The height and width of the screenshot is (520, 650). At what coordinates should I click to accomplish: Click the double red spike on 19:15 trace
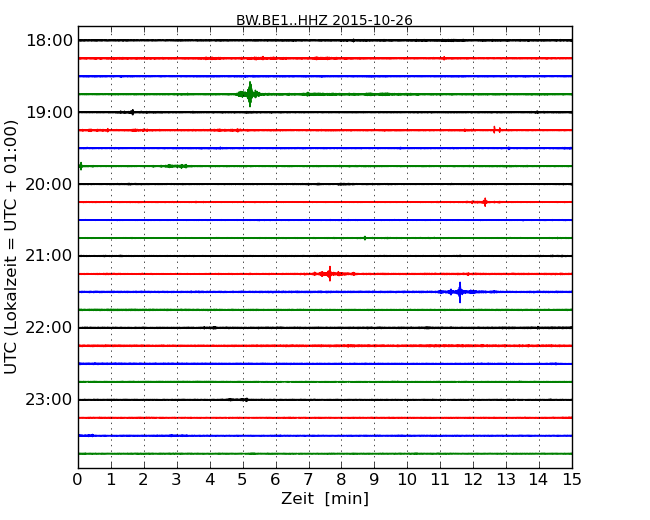497,130
